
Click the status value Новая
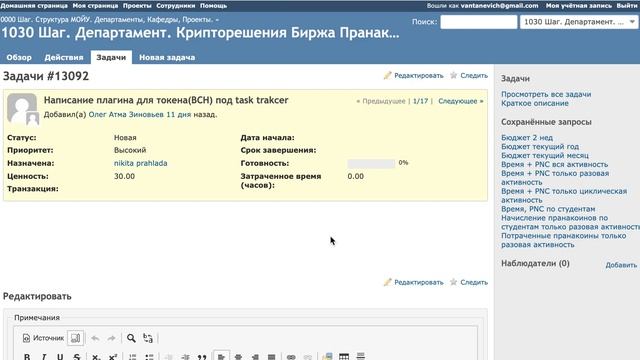pyautogui.click(x=125, y=138)
